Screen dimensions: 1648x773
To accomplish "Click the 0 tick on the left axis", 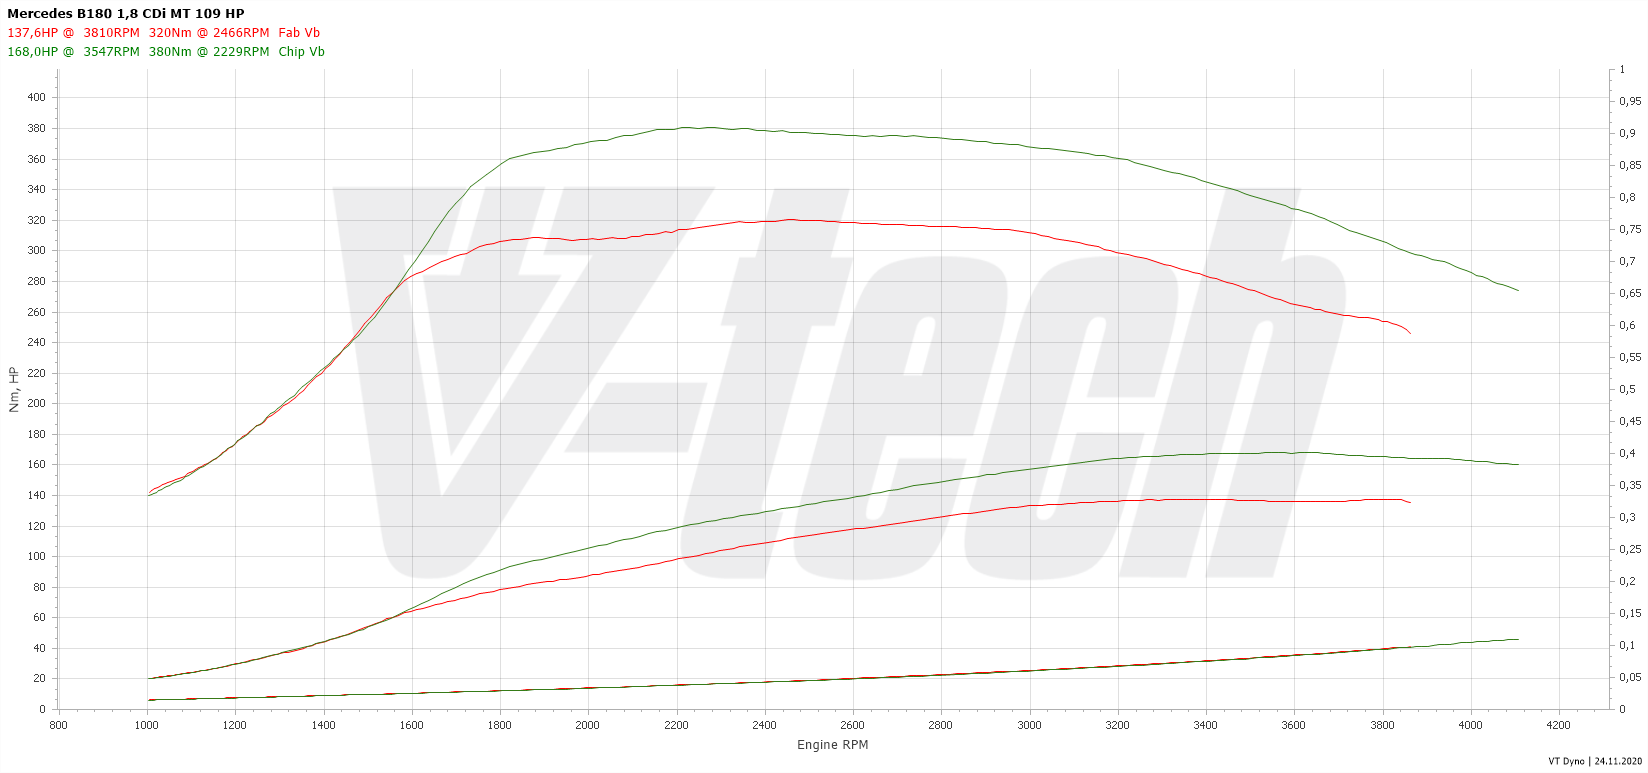I will tap(42, 709).
